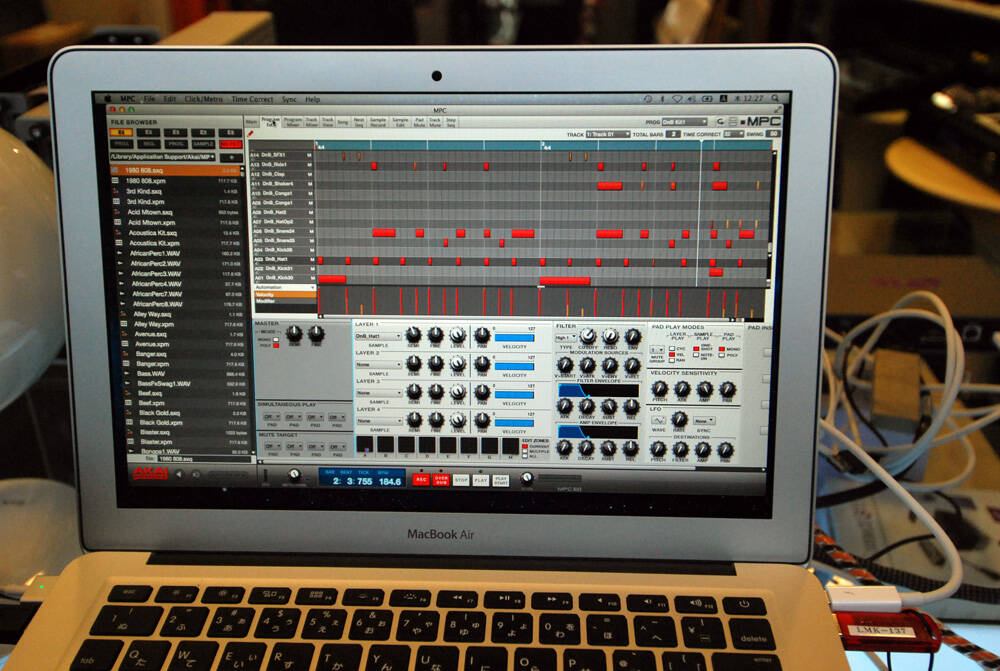Screen dimensions: 1000x671
Task: Click the Filter Envelope Decay knob
Action: (x=587, y=406)
